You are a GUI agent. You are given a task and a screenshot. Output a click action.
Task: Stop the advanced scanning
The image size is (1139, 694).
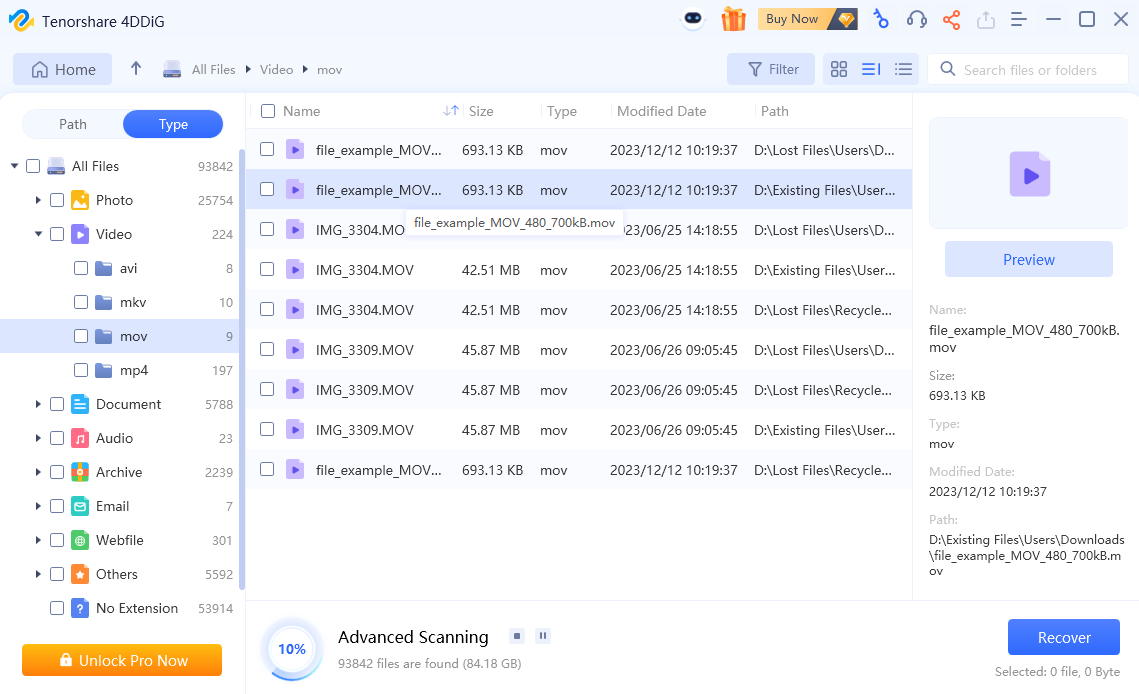[x=517, y=637]
